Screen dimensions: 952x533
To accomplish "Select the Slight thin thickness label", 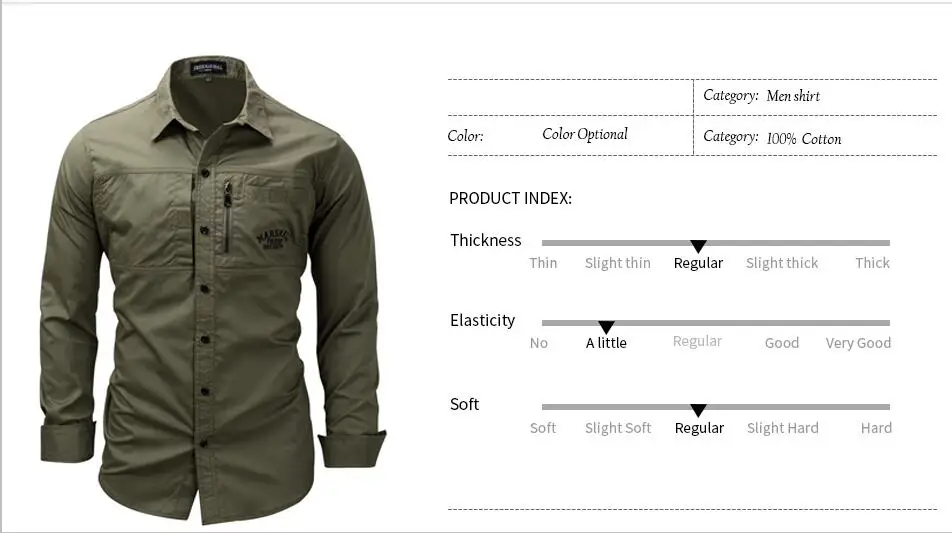I will point(617,263).
